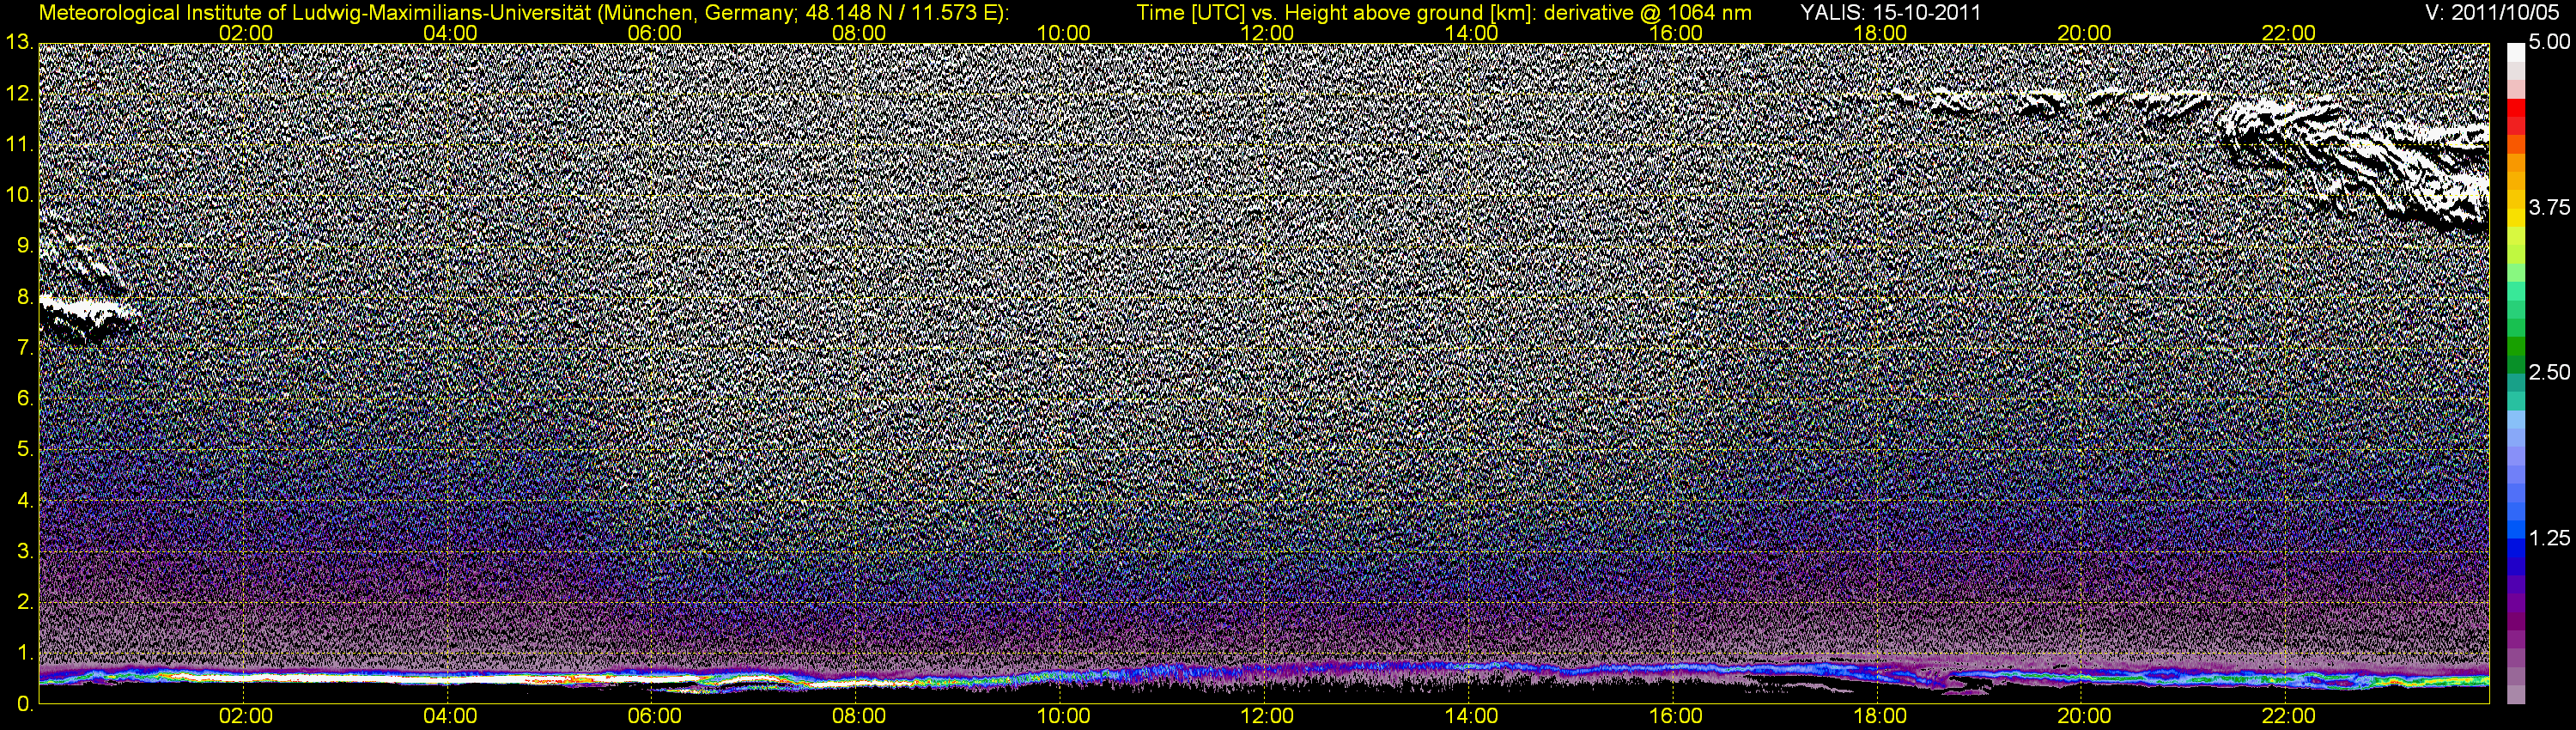2576x730 pixels.
Task: Click the 18:00 label on the bottom time axis
Action: tap(1880, 717)
